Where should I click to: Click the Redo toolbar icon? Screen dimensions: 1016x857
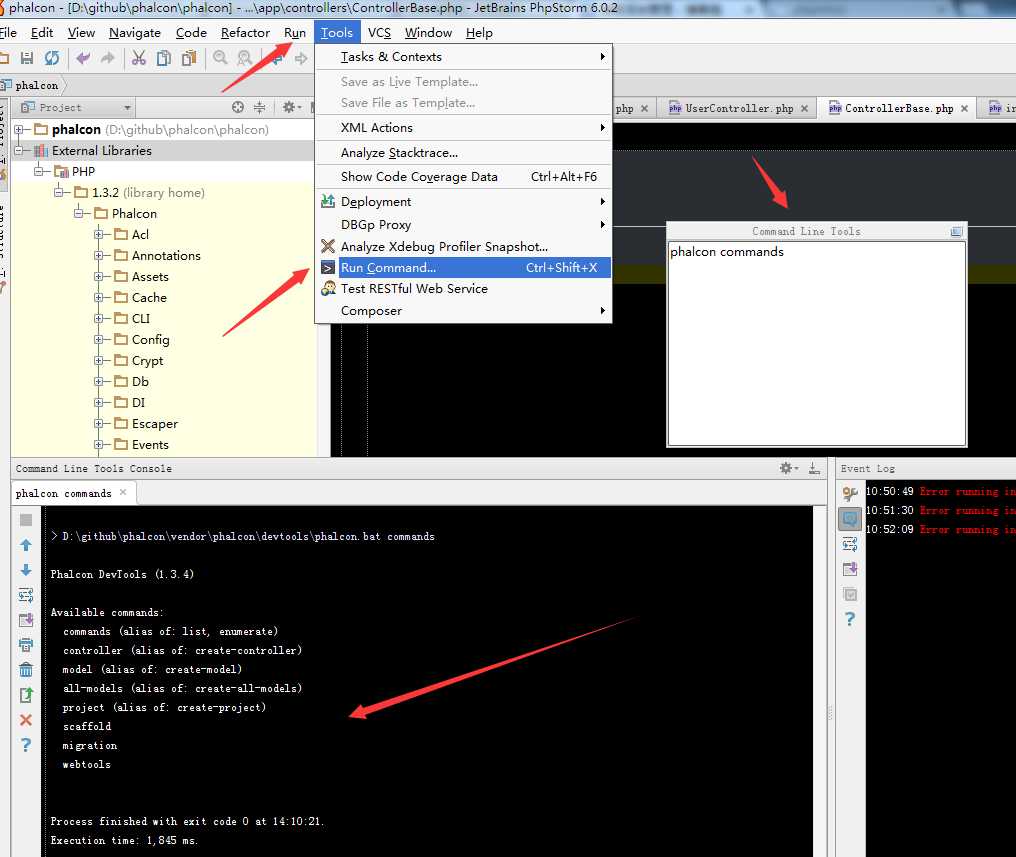point(108,58)
